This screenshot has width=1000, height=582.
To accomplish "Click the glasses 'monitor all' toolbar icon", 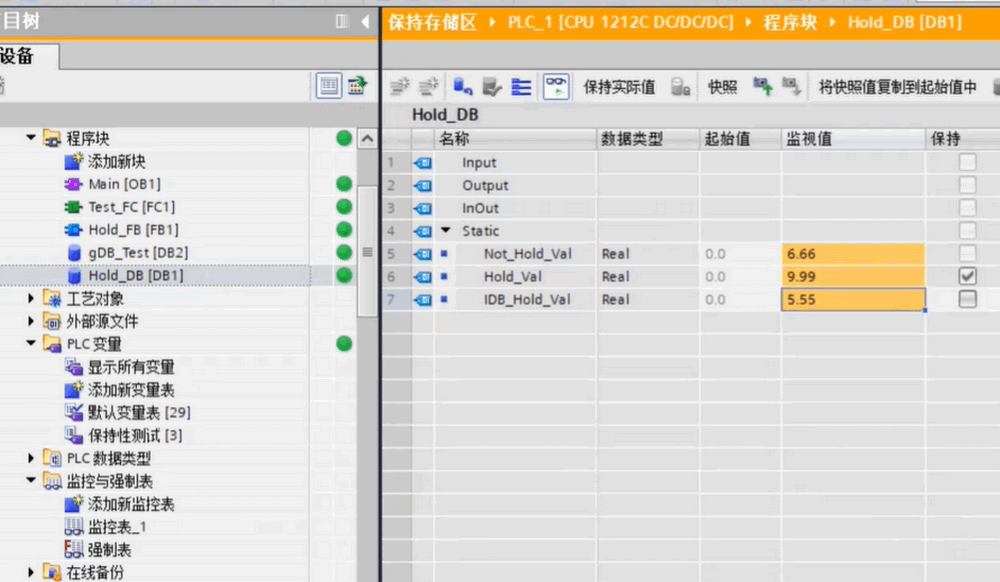I will 556,87.
